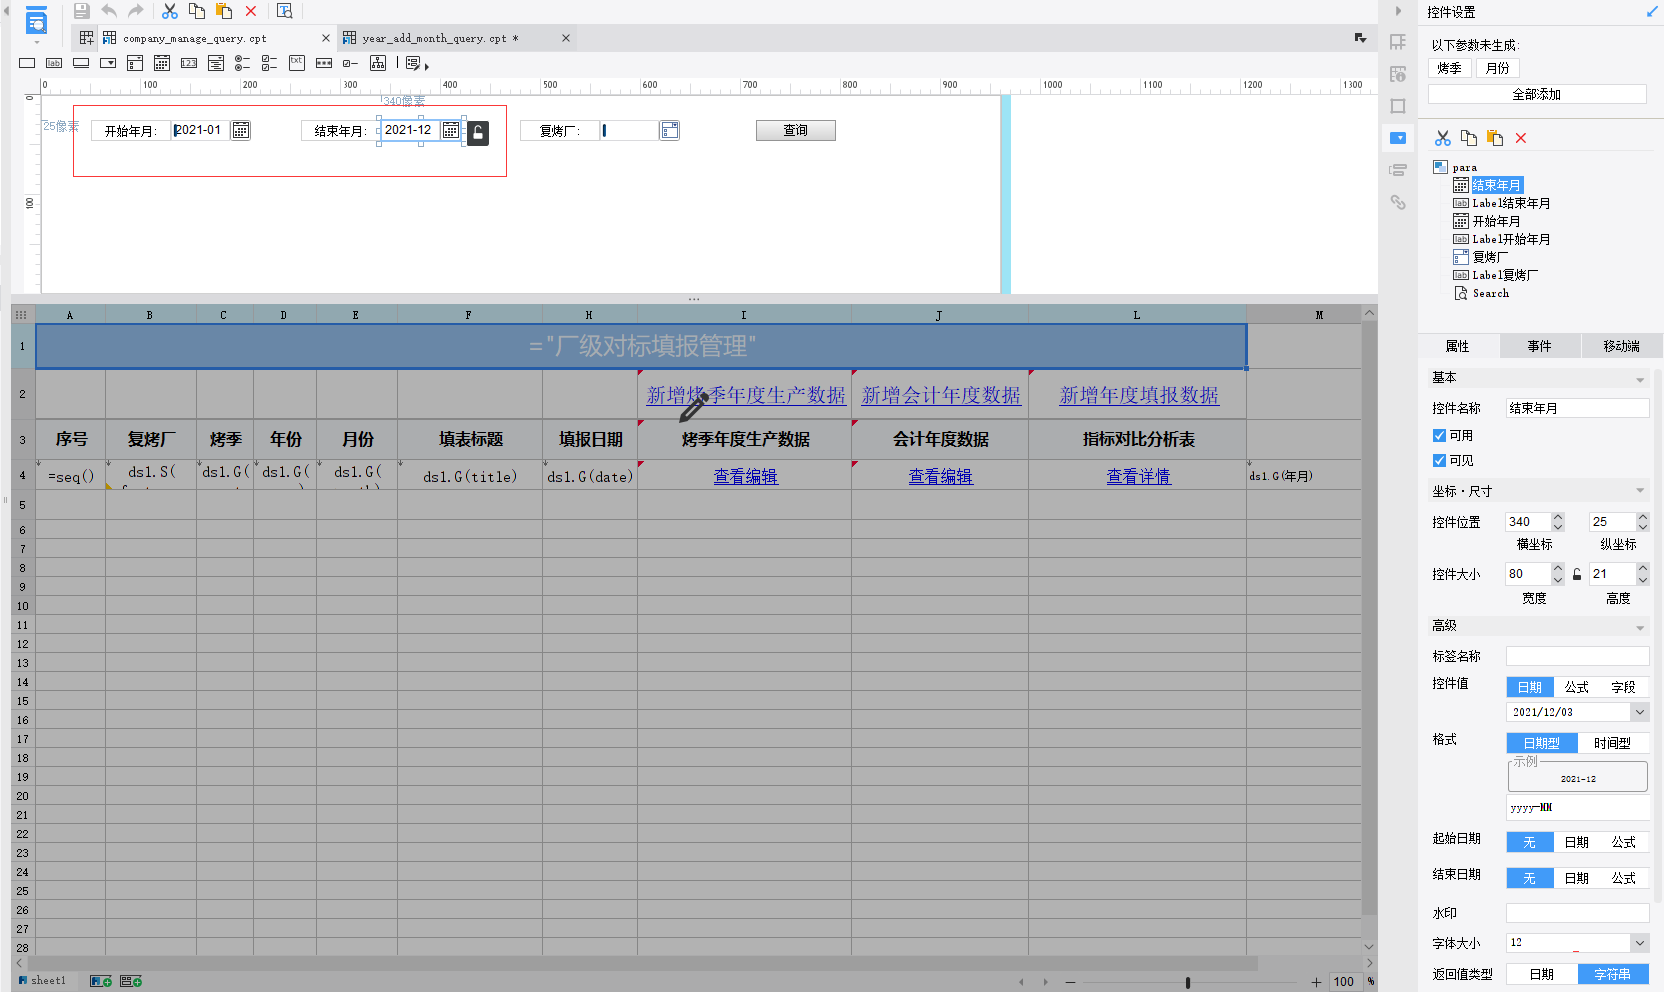Redo the last undone action
1664x992 pixels.
[x=136, y=11]
